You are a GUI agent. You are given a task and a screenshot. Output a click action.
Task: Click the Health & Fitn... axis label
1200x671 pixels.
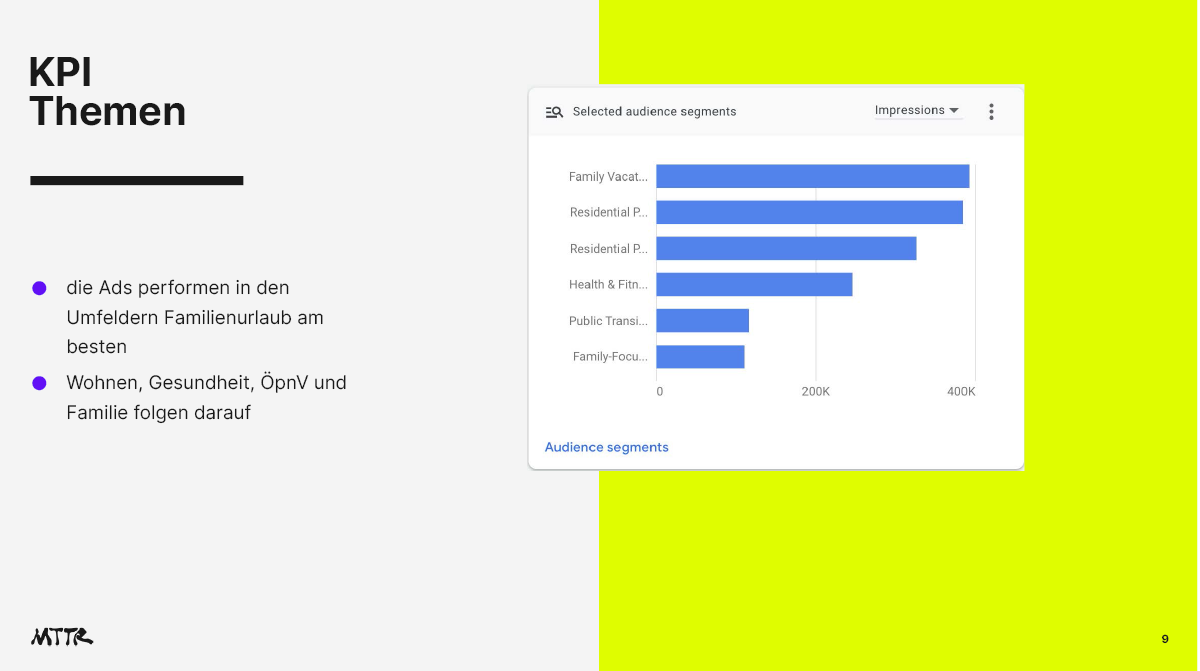tap(608, 285)
